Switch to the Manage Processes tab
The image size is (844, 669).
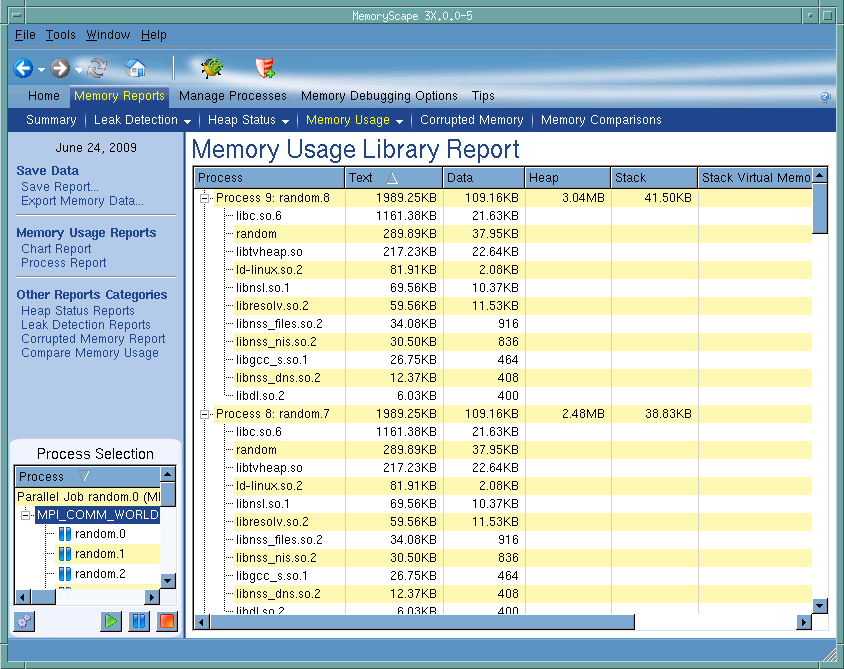pos(232,96)
